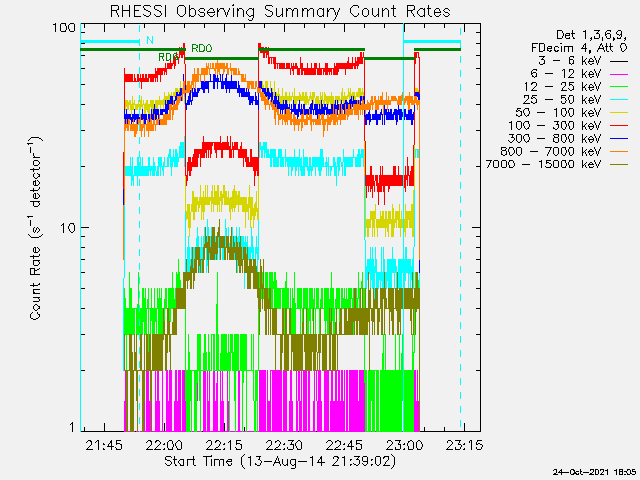Click the 23:15 x-axis tick label
The width and height of the screenshot is (640, 480).
tap(464, 445)
